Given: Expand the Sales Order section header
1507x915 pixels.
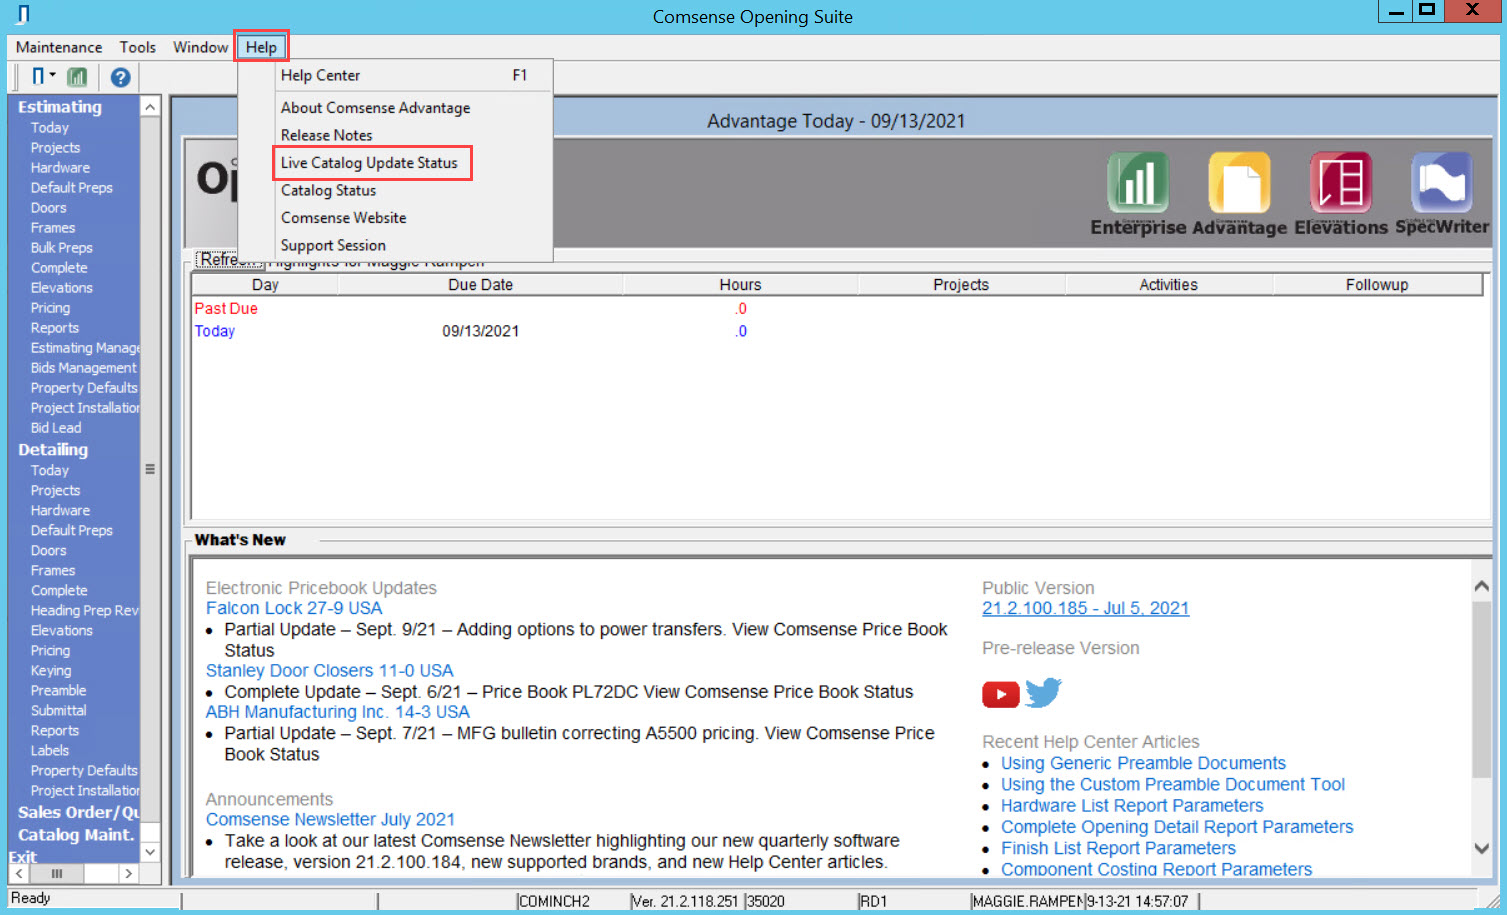Looking at the screenshot, I should 78,812.
